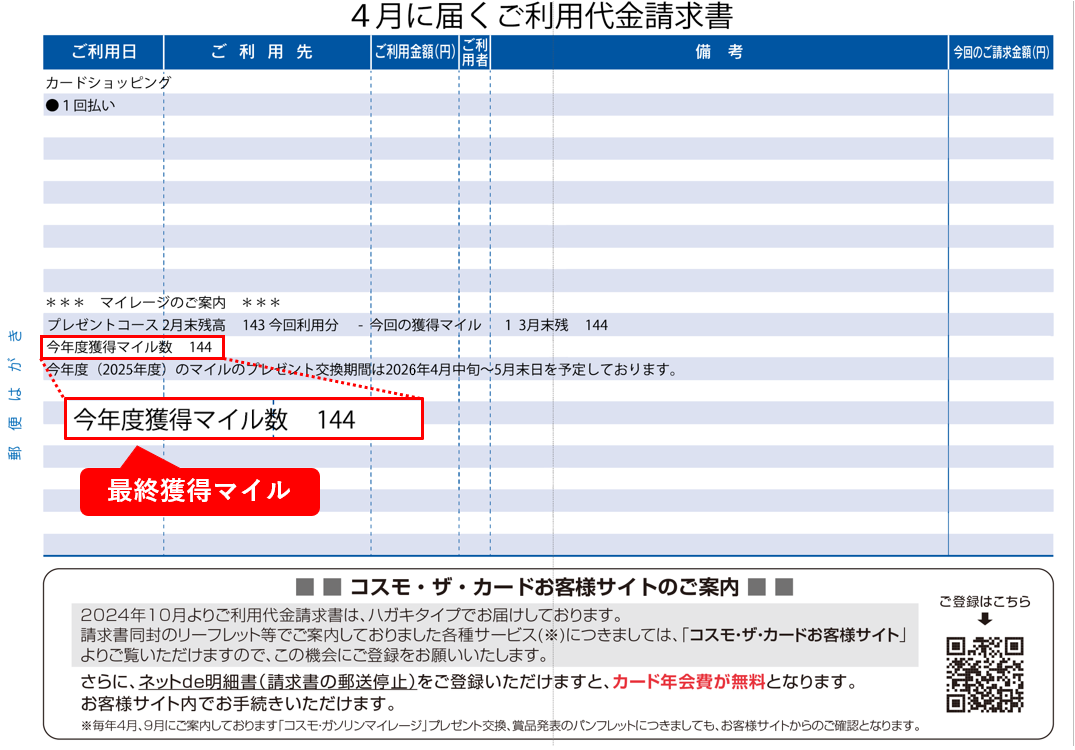The width and height of the screenshot is (1075, 750).
Task: Click the ご利用者 column header
Action: [475, 52]
